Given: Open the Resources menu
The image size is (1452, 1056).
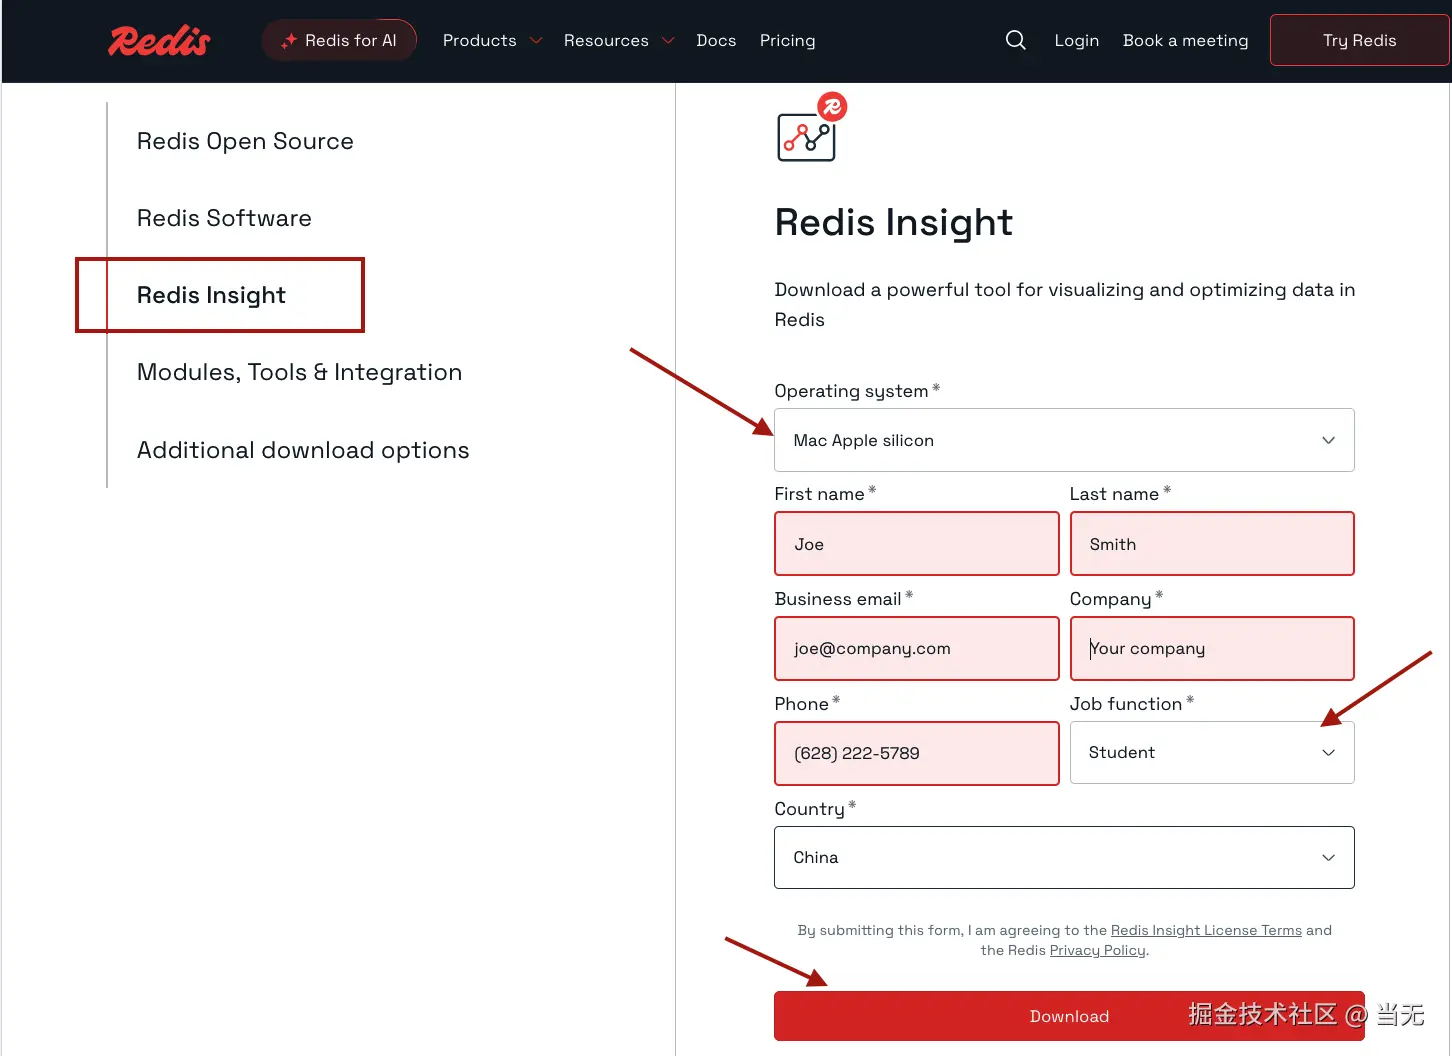Looking at the screenshot, I should coord(617,40).
